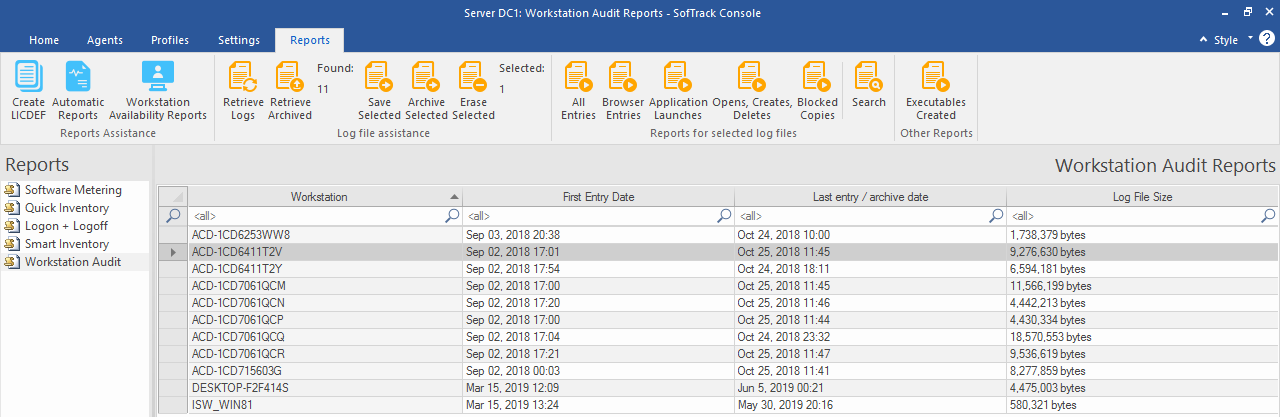
Task: Click the Sep 03, 2018 20:38 cell
Action: point(598,235)
